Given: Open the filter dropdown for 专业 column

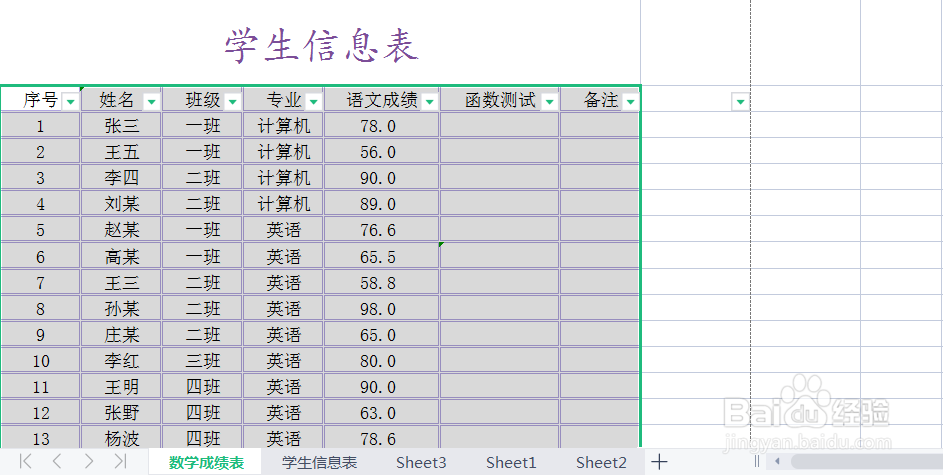Looking at the screenshot, I should [313, 102].
